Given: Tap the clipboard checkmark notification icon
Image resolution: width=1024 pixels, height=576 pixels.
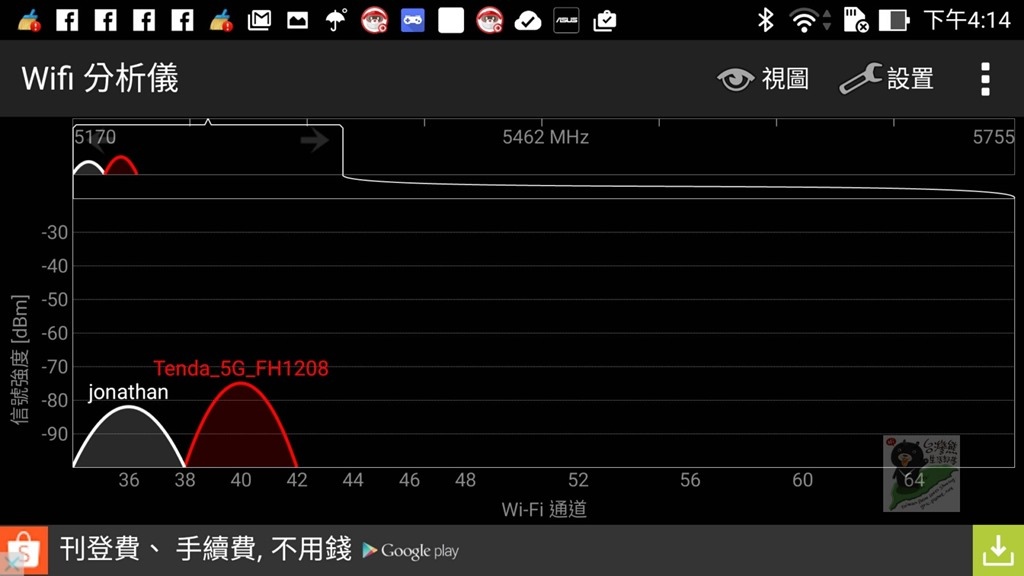Looking at the screenshot, I should tap(605, 21).
